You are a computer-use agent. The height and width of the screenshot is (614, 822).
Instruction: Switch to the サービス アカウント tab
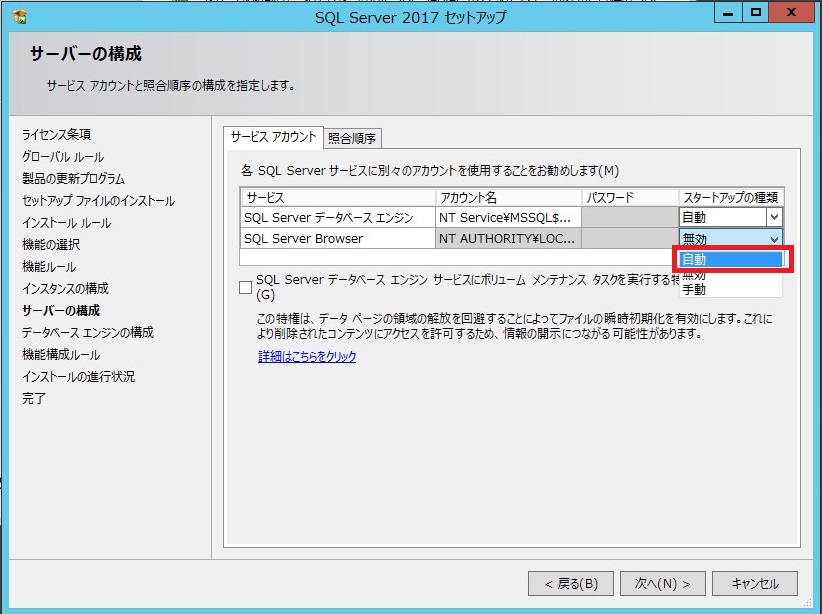276,138
